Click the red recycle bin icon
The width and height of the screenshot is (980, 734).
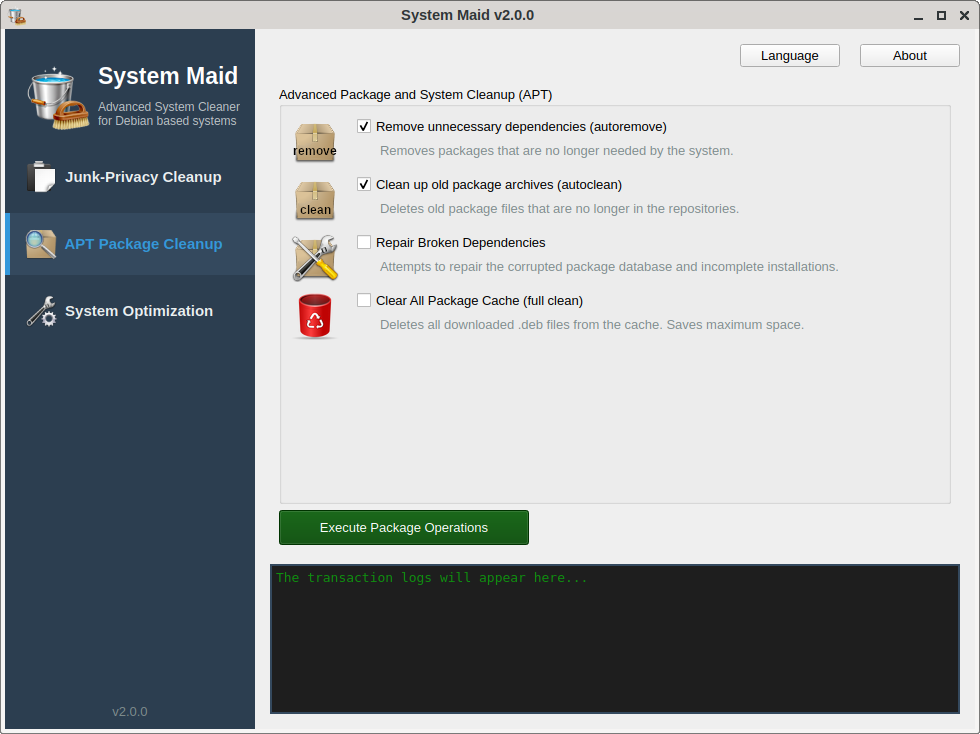(315, 316)
